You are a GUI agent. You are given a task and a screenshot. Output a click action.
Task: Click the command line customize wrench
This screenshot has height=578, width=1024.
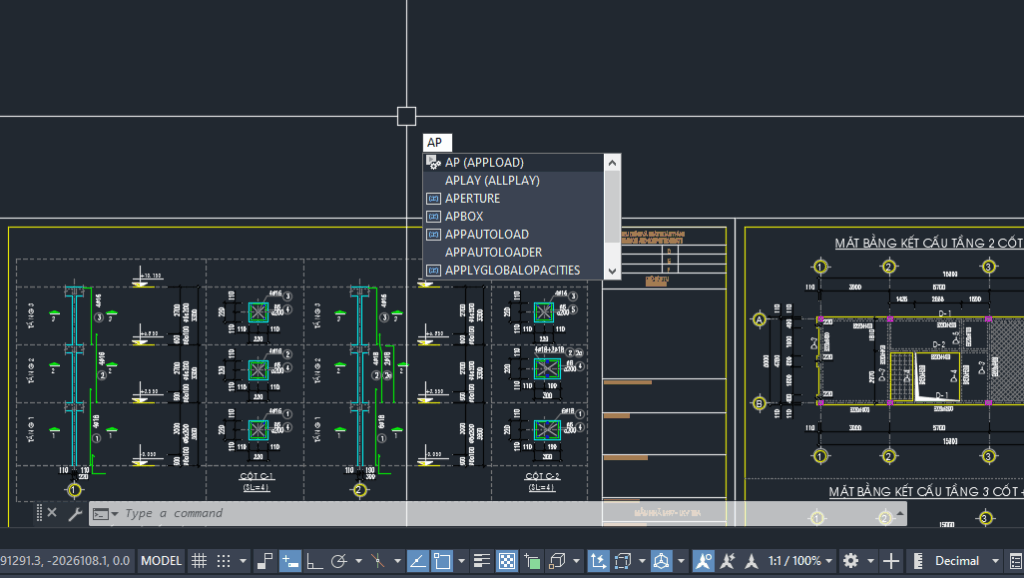pyautogui.click(x=73, y=513)
